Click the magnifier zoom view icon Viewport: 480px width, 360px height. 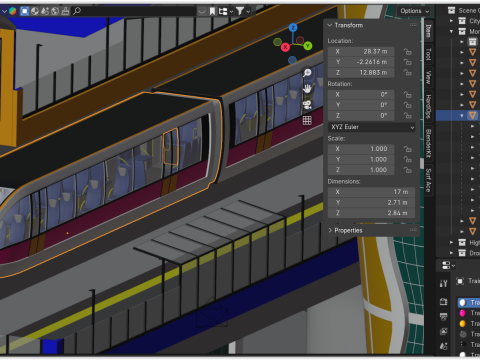(307, 73)
